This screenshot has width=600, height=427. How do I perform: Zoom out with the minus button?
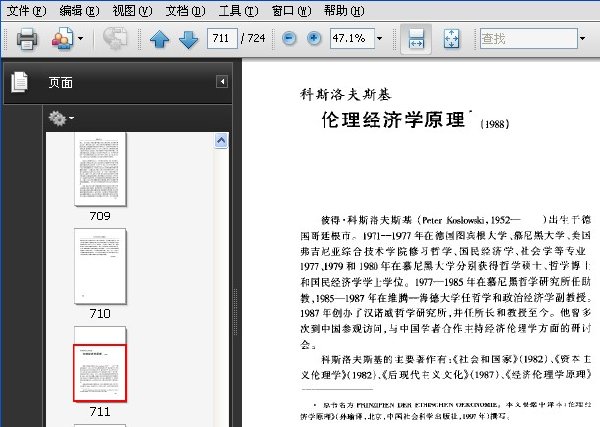(289, 38)
